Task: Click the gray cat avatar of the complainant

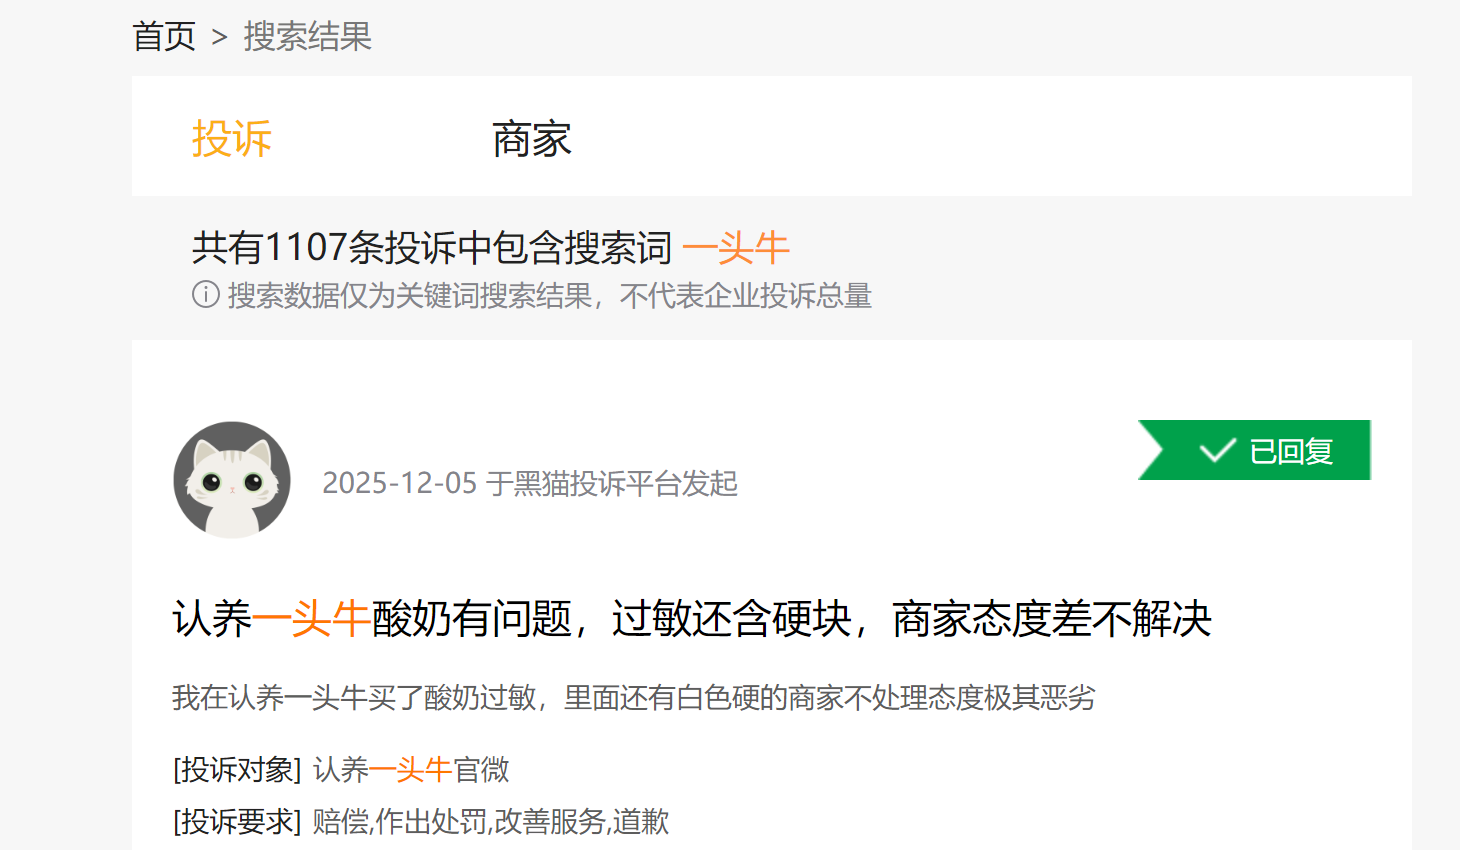Action: pyautogui.click(x=232, y=480)
